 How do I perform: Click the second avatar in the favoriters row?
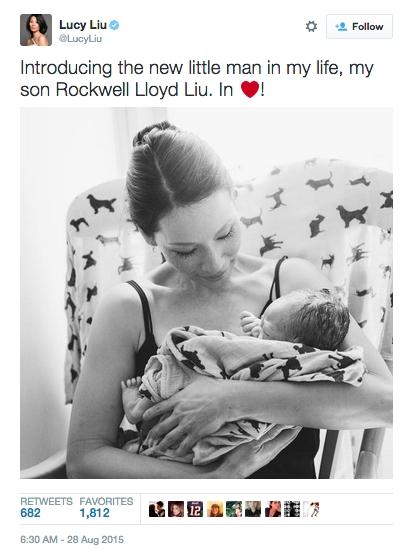coord(176,509)
